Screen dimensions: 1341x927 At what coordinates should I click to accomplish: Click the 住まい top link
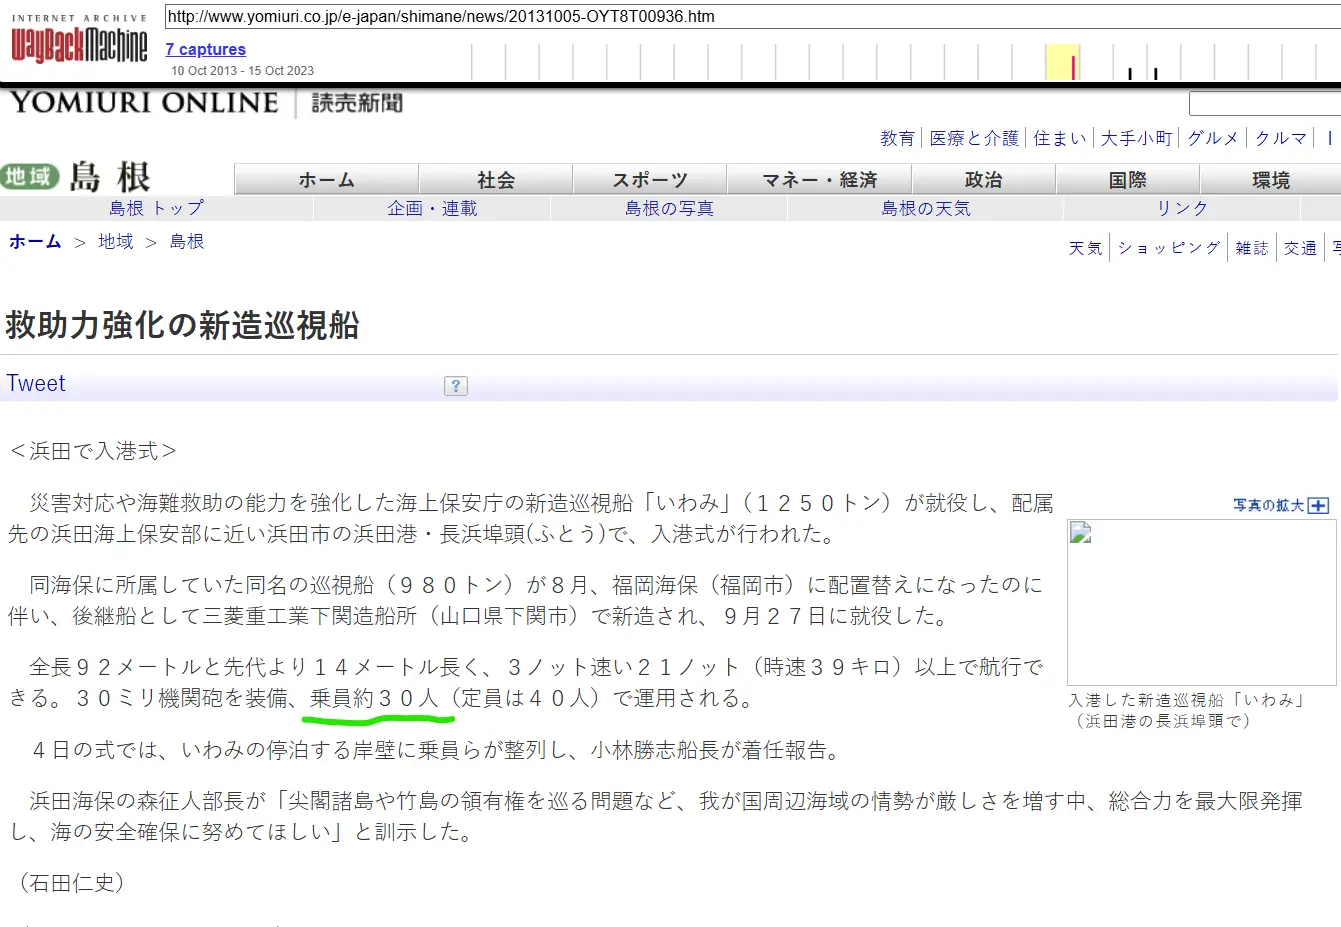point(1060,138)
